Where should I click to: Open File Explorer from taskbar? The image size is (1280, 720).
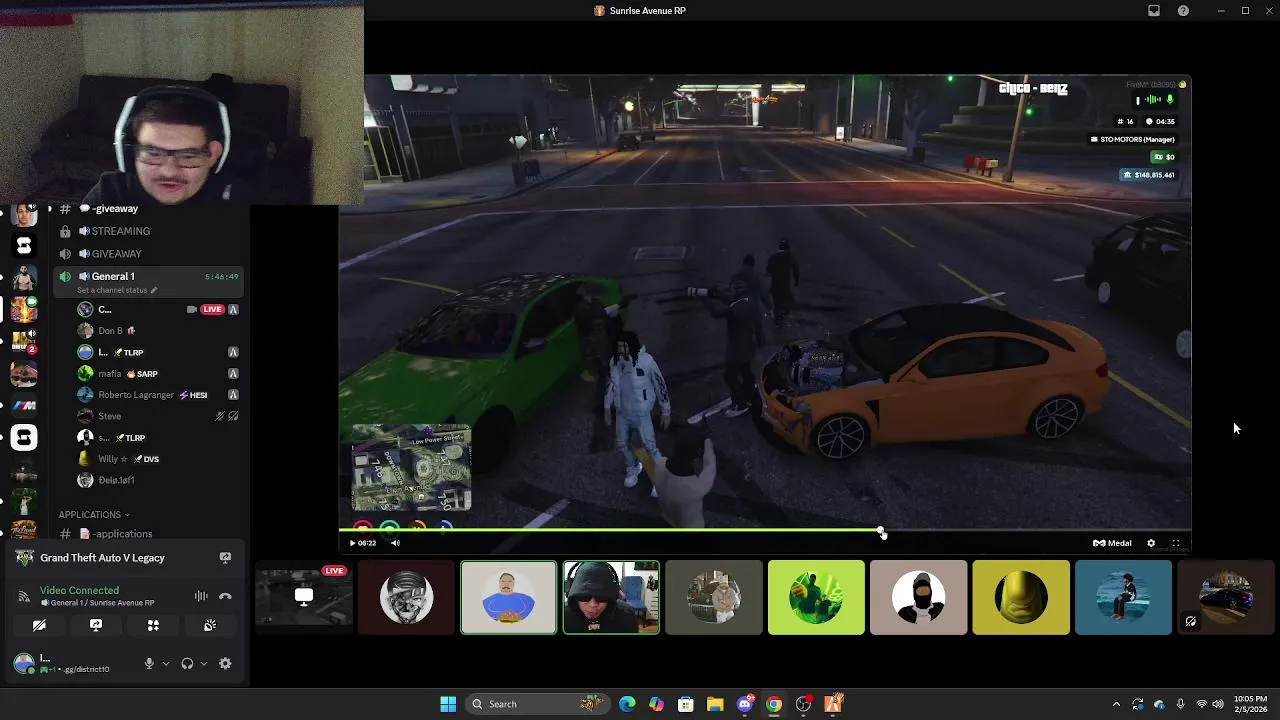click(715, 704)
